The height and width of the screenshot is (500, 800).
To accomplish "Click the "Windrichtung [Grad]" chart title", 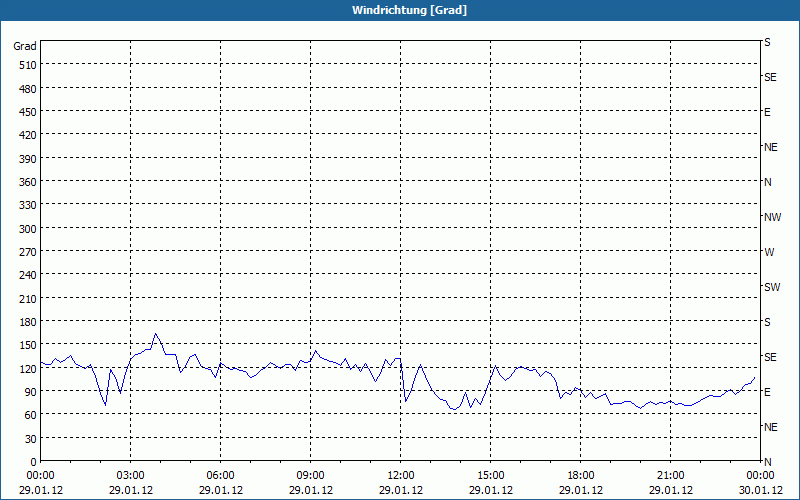I will coord(409,10).
